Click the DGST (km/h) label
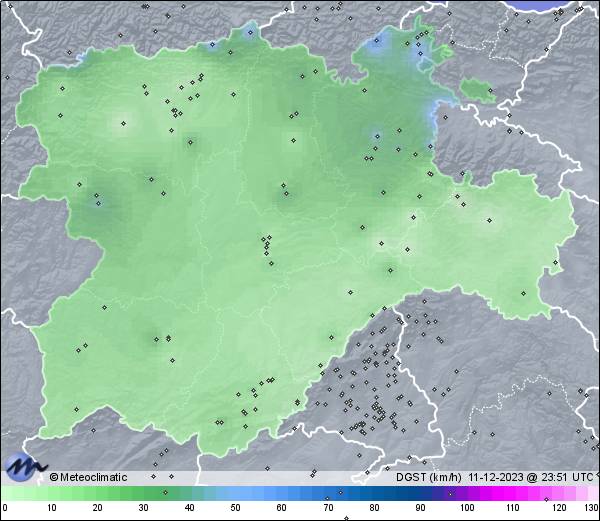Screen dimensions: 600x521 click(x=429, y=477)
